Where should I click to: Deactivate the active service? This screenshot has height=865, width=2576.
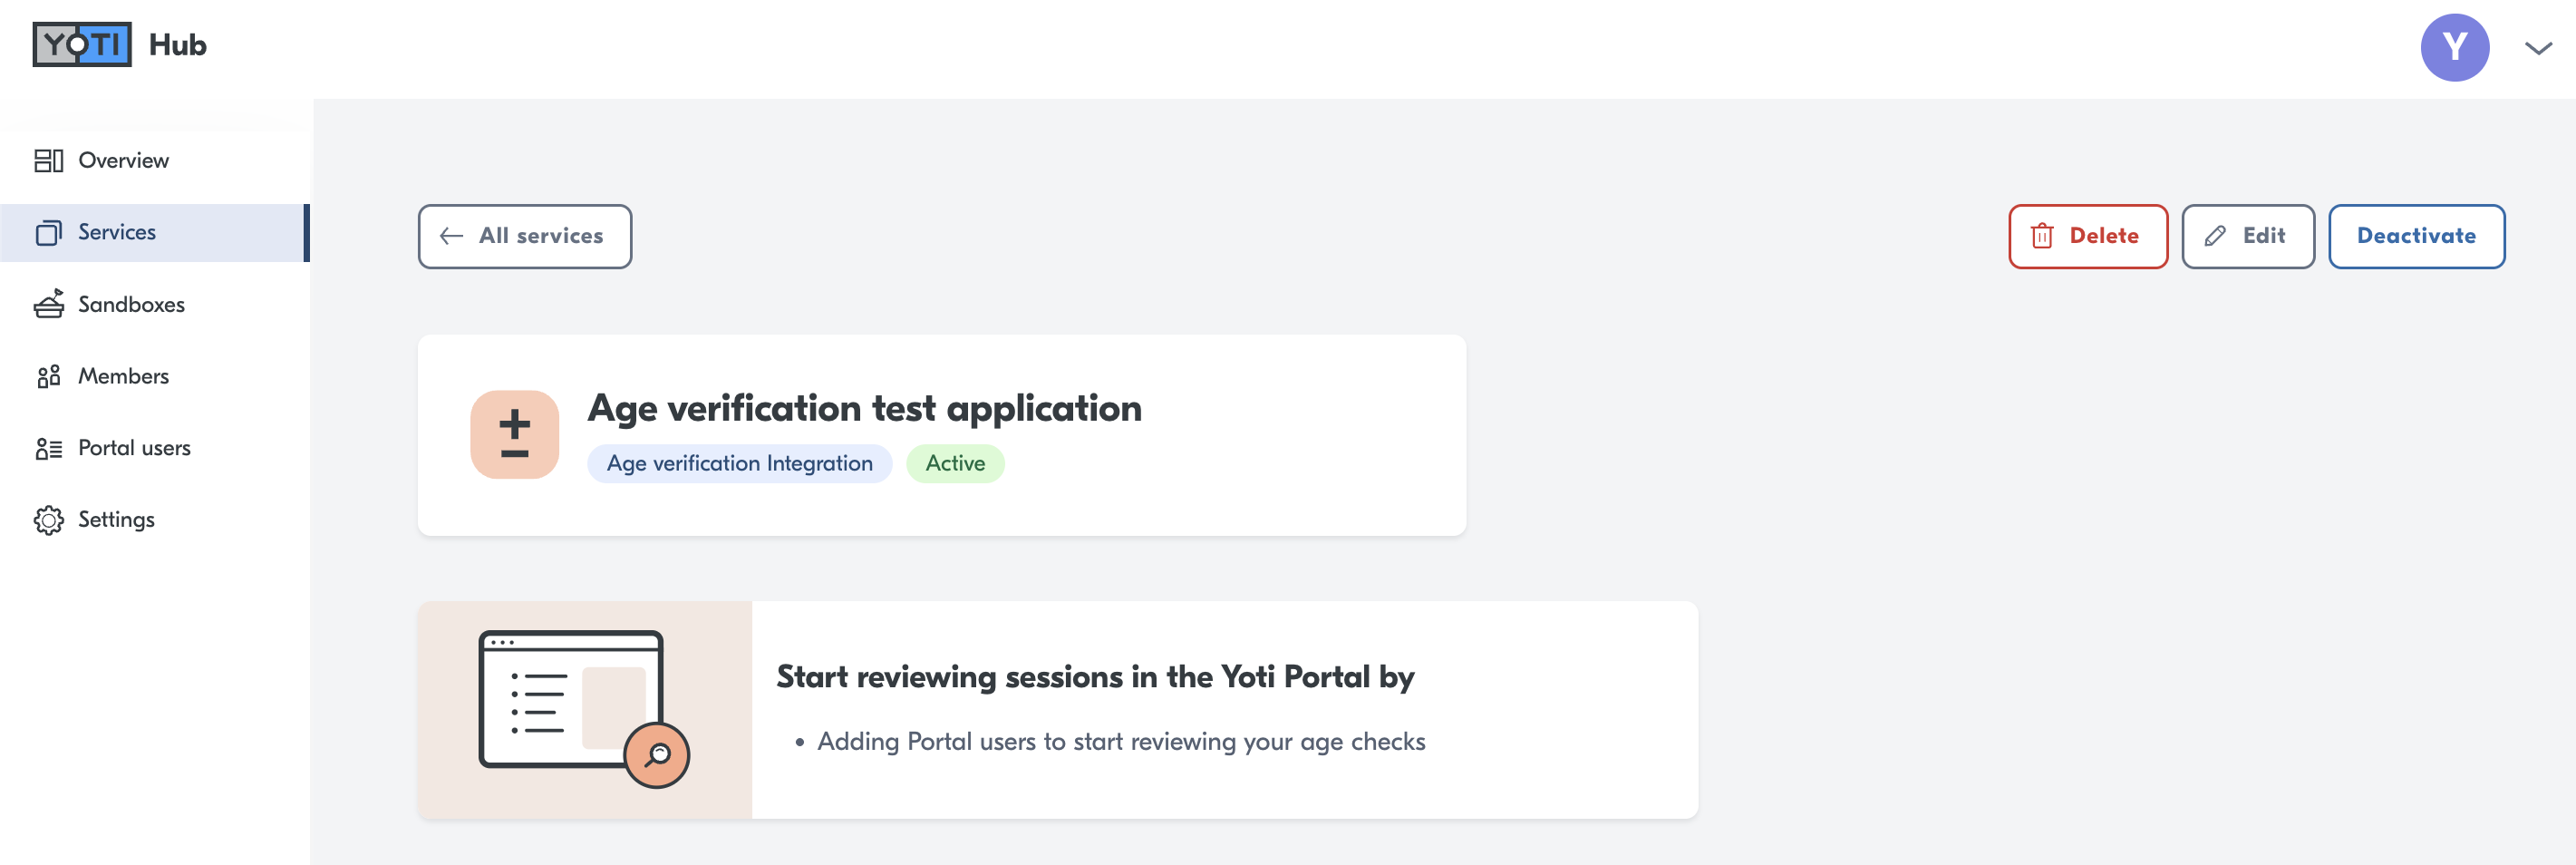click(2416, 237)
